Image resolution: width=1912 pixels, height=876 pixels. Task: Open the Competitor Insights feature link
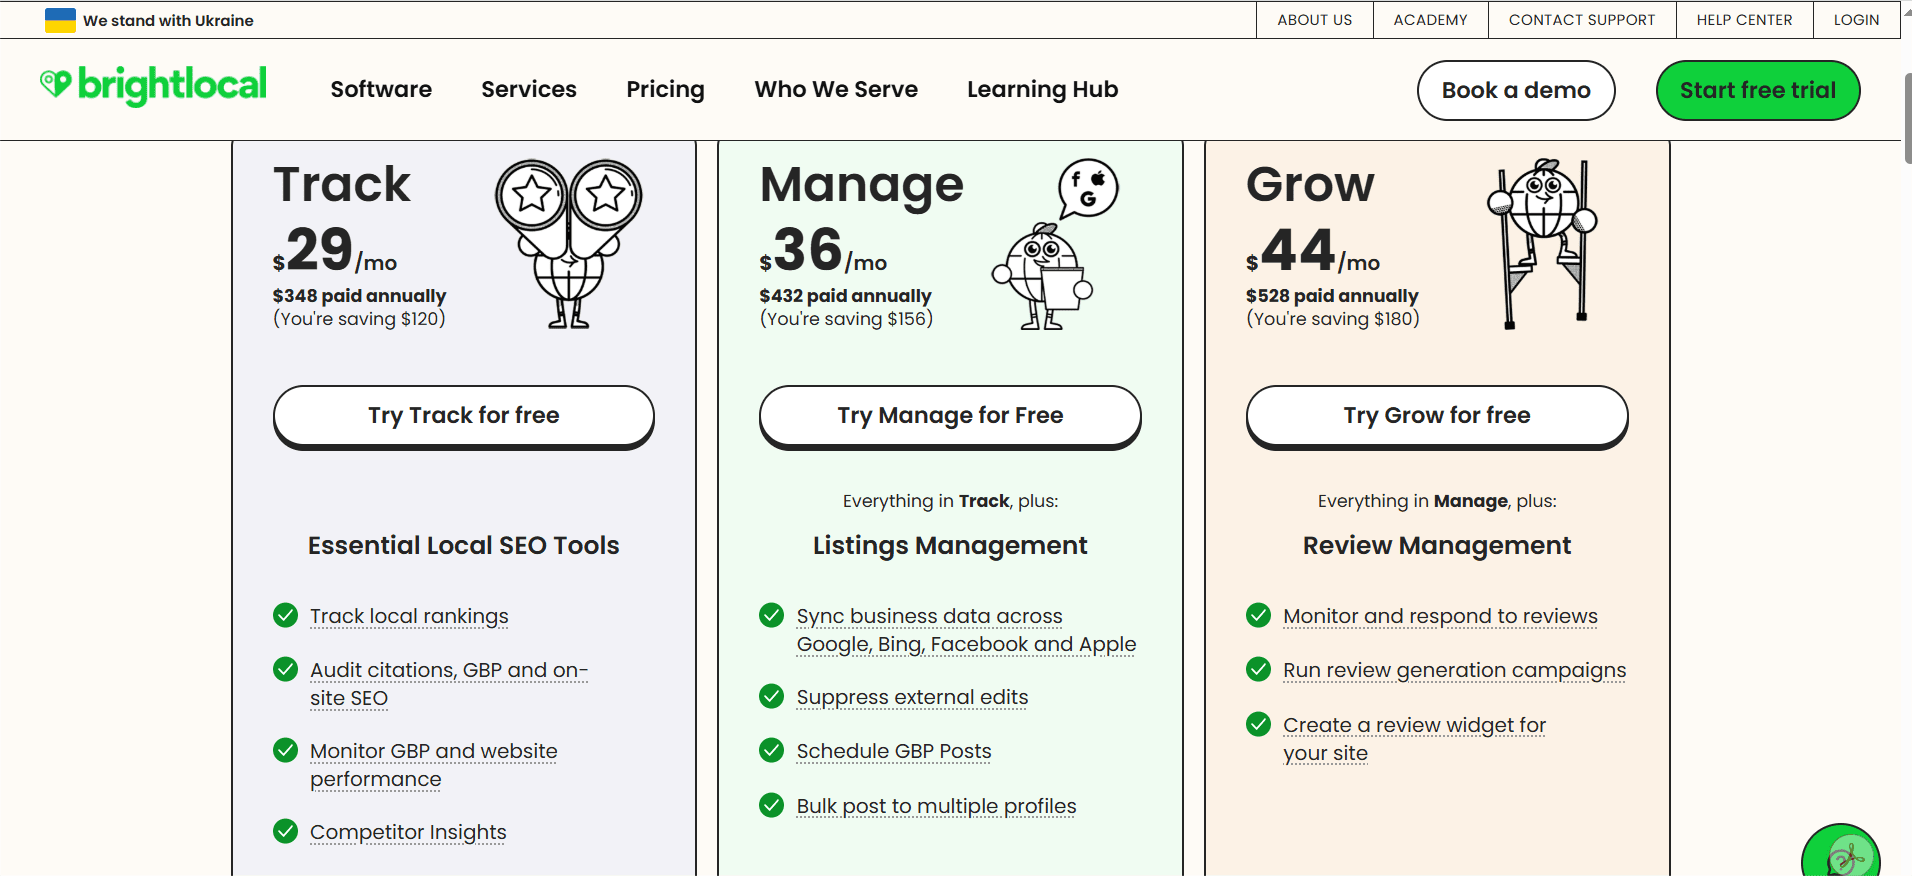(408, 832)
